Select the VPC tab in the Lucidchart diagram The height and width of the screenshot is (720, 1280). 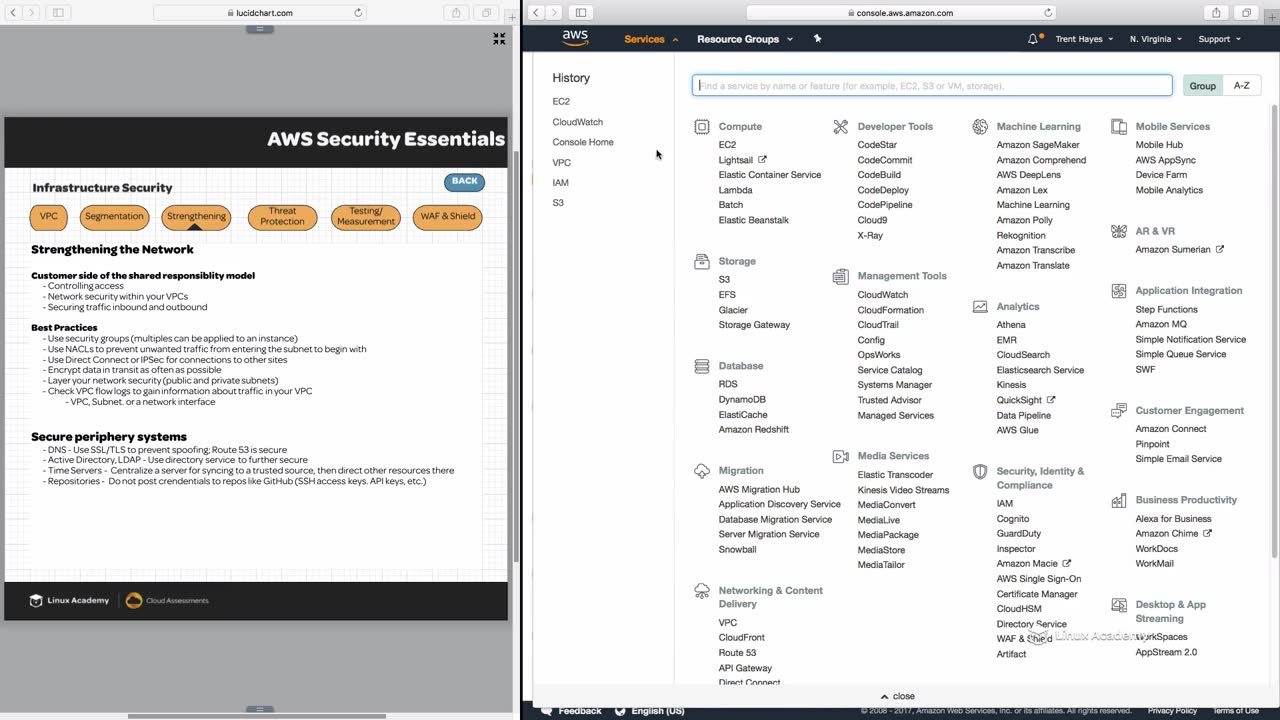(49, 216)
